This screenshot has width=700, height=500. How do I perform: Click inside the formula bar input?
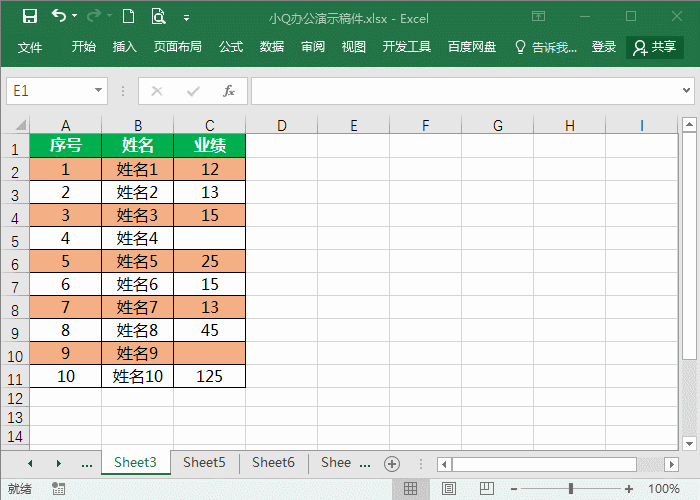tap(464, 91)
